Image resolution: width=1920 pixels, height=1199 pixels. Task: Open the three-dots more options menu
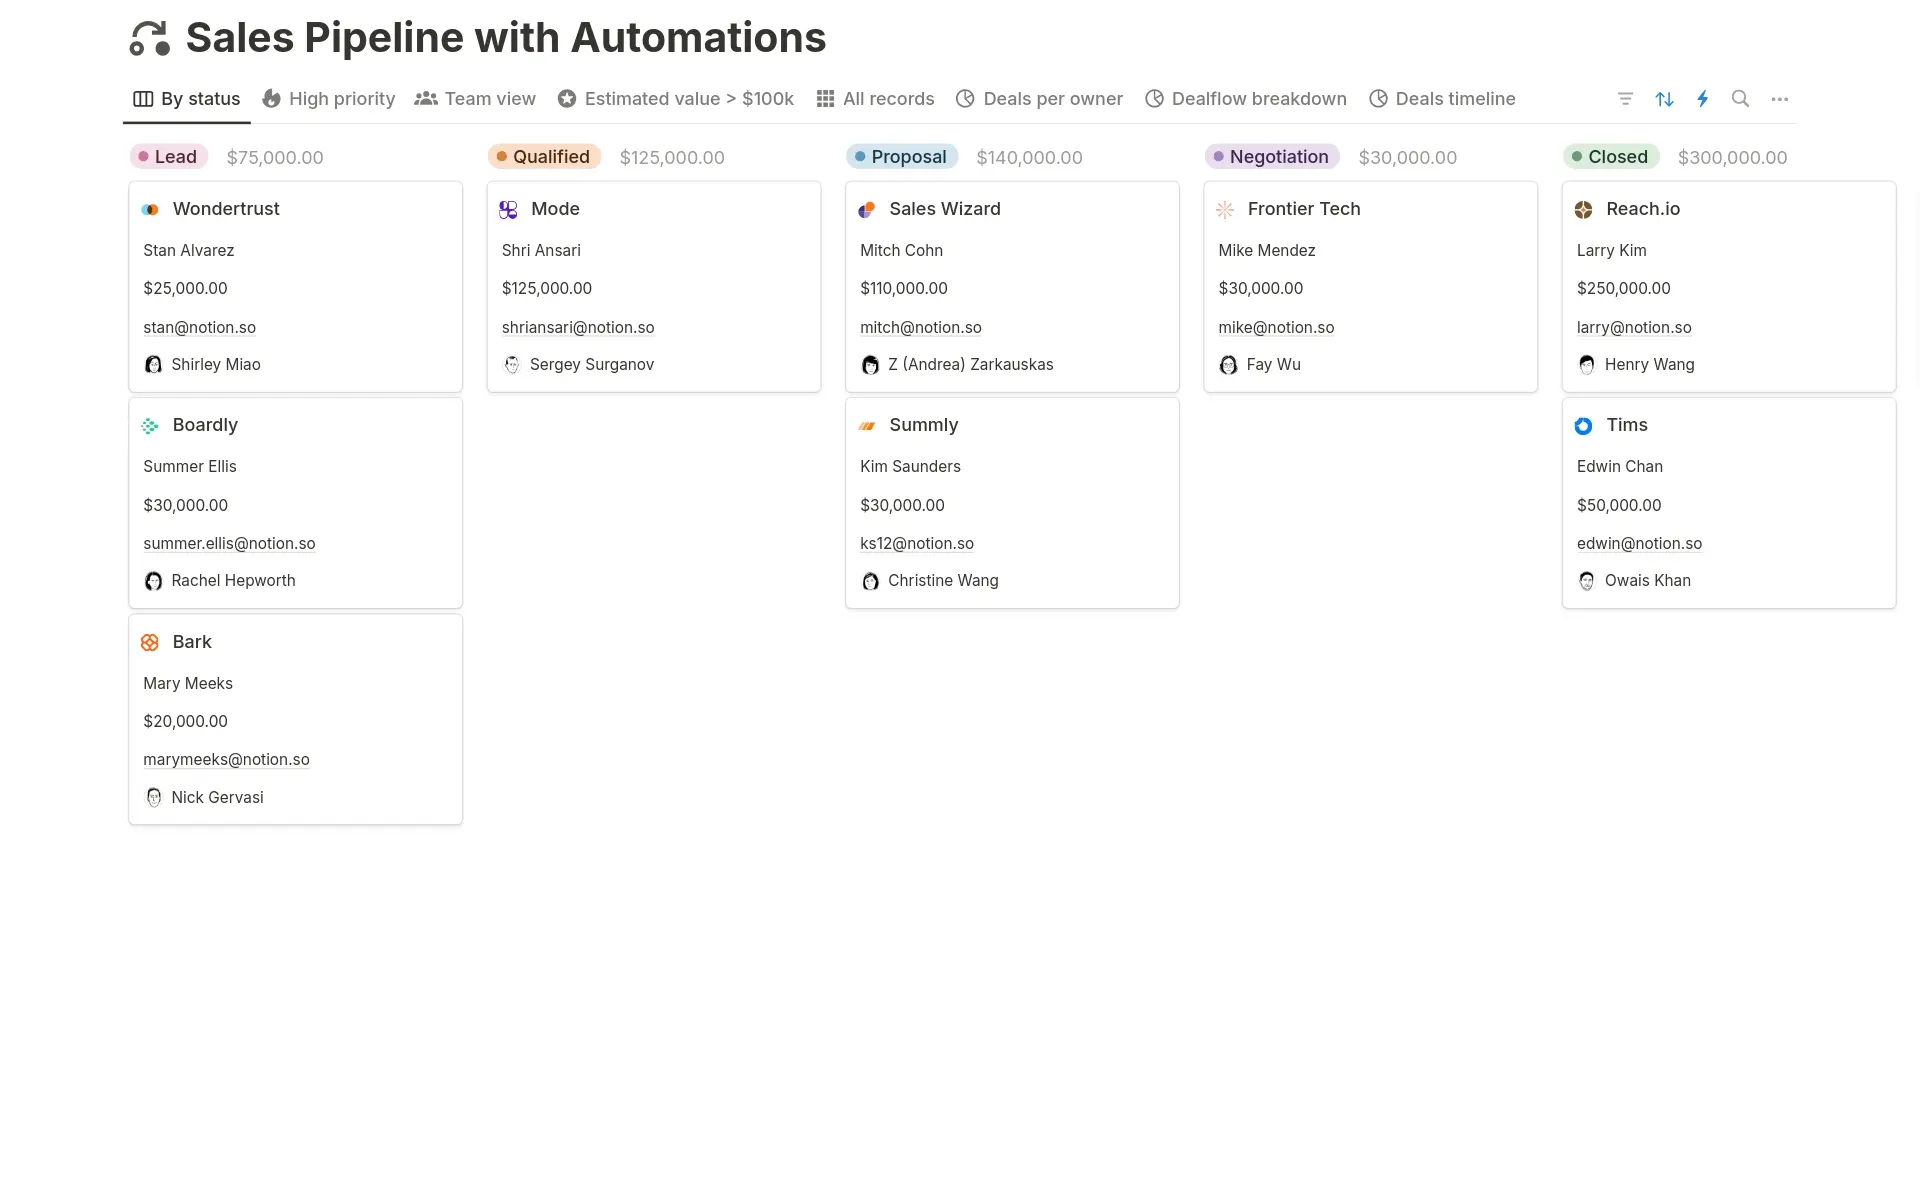[x=1779, y=99]
